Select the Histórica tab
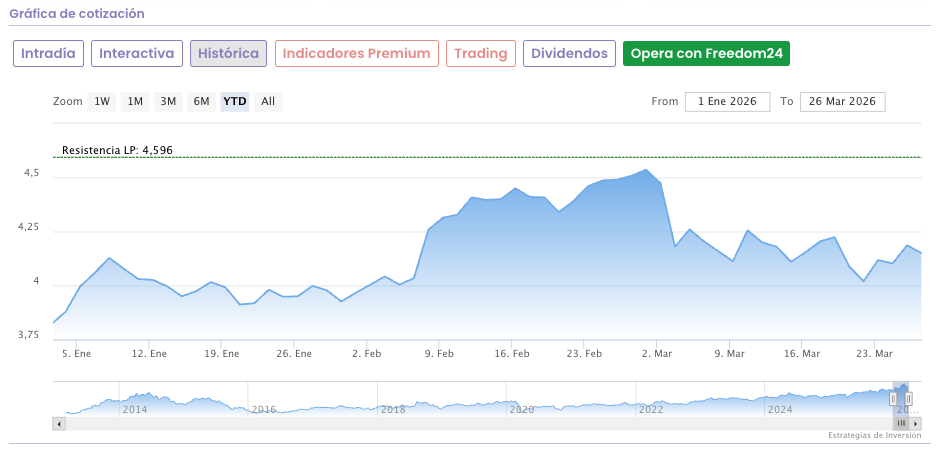The height and width of the screenshot is (453, 939). coord(228,53)
